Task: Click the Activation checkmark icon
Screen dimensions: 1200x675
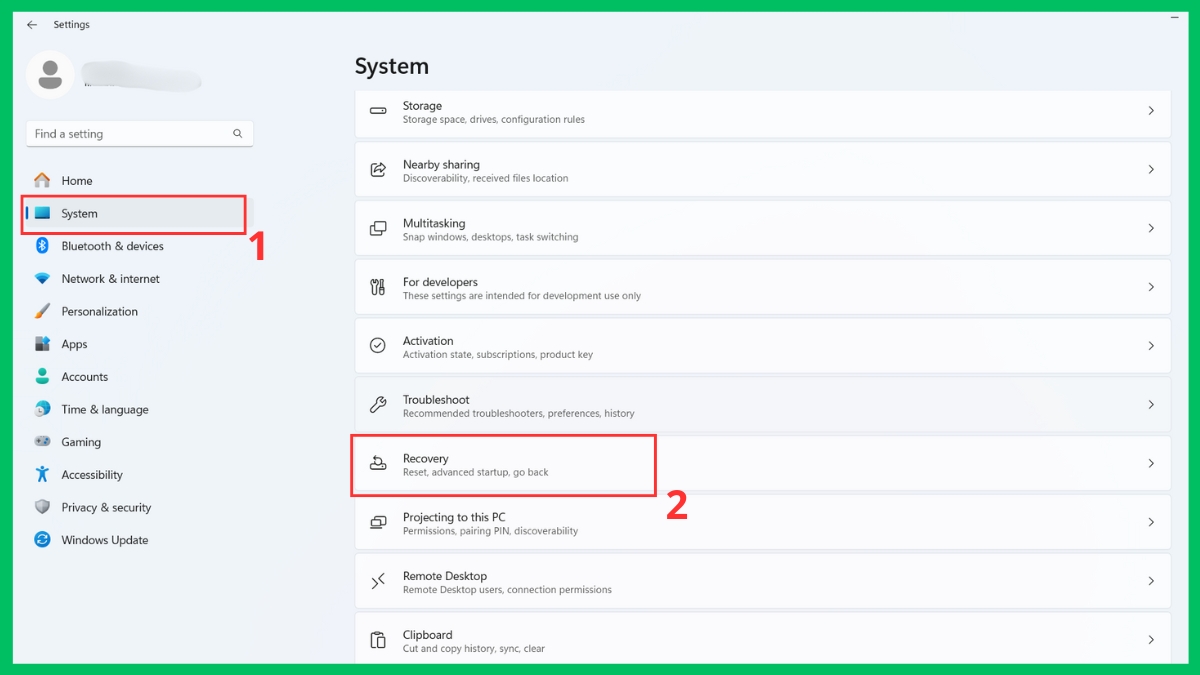Action: coord(378,346)
